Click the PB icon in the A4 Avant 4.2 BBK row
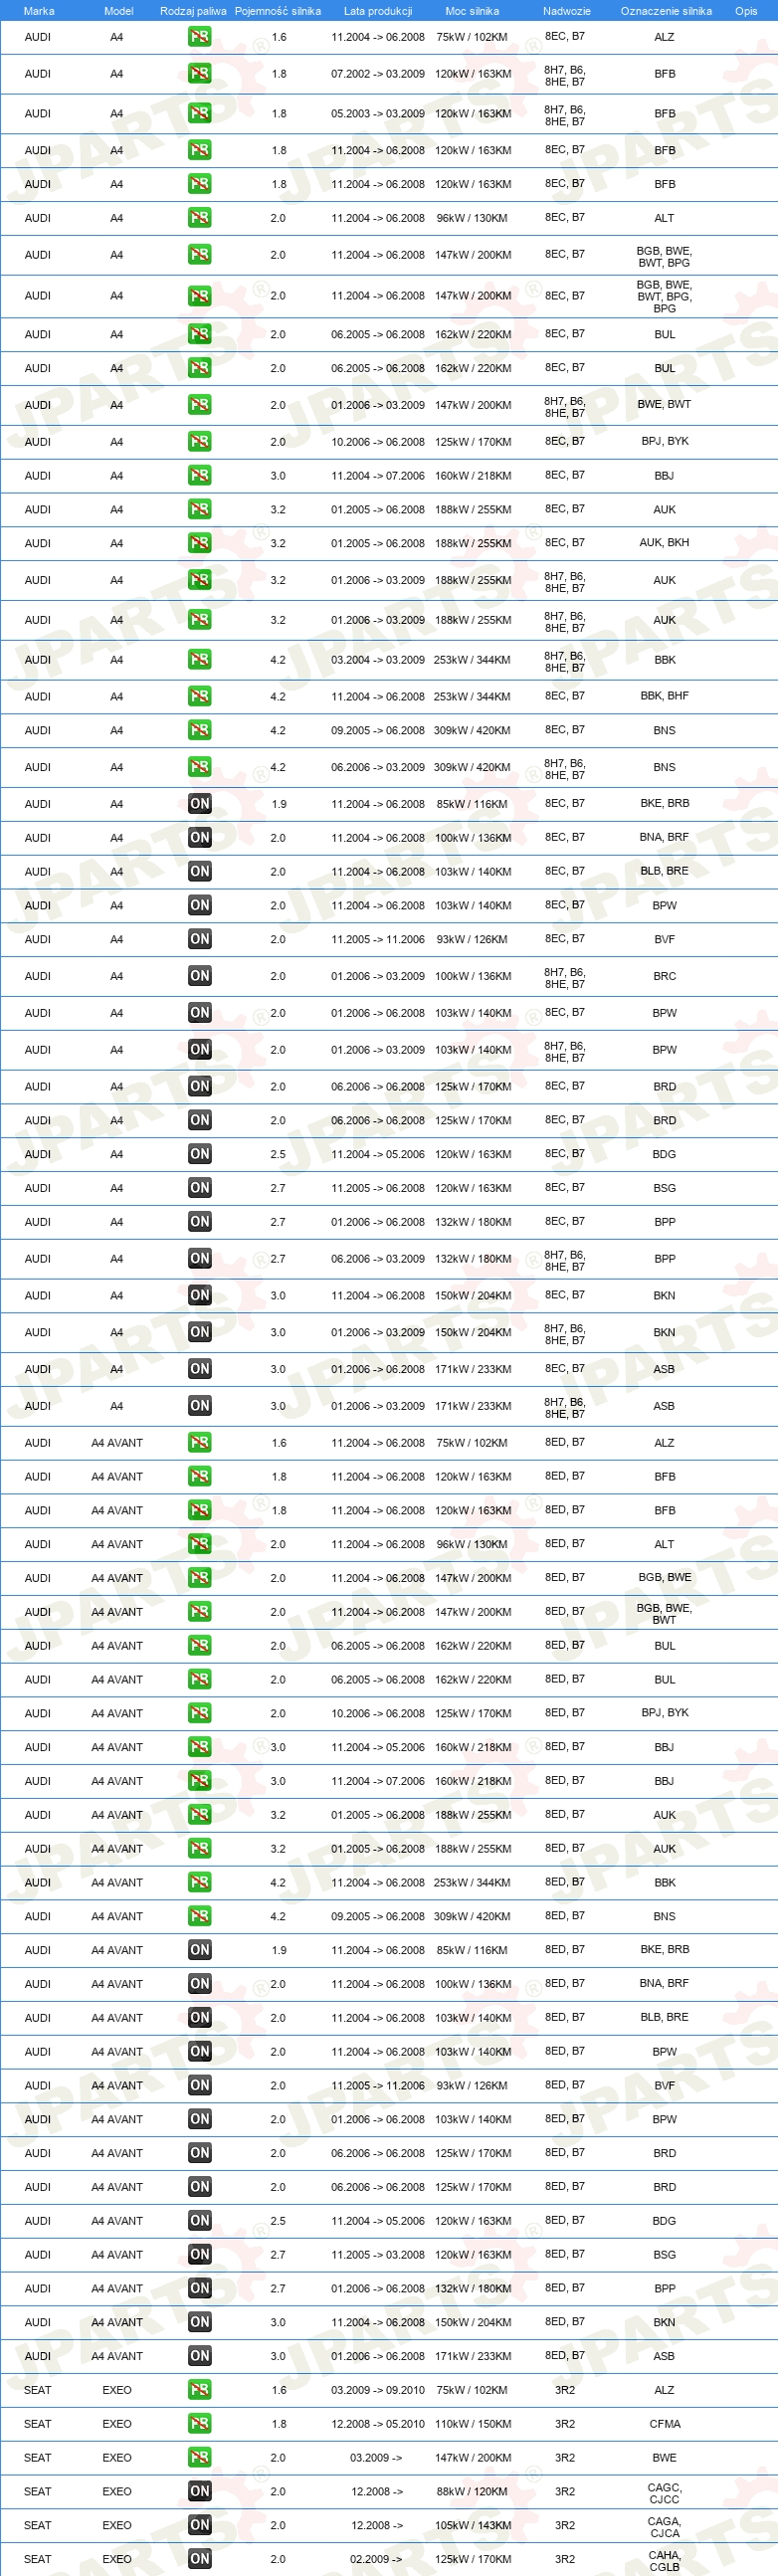Screen dimensions: 778x2576 [x=199, y=1882]
